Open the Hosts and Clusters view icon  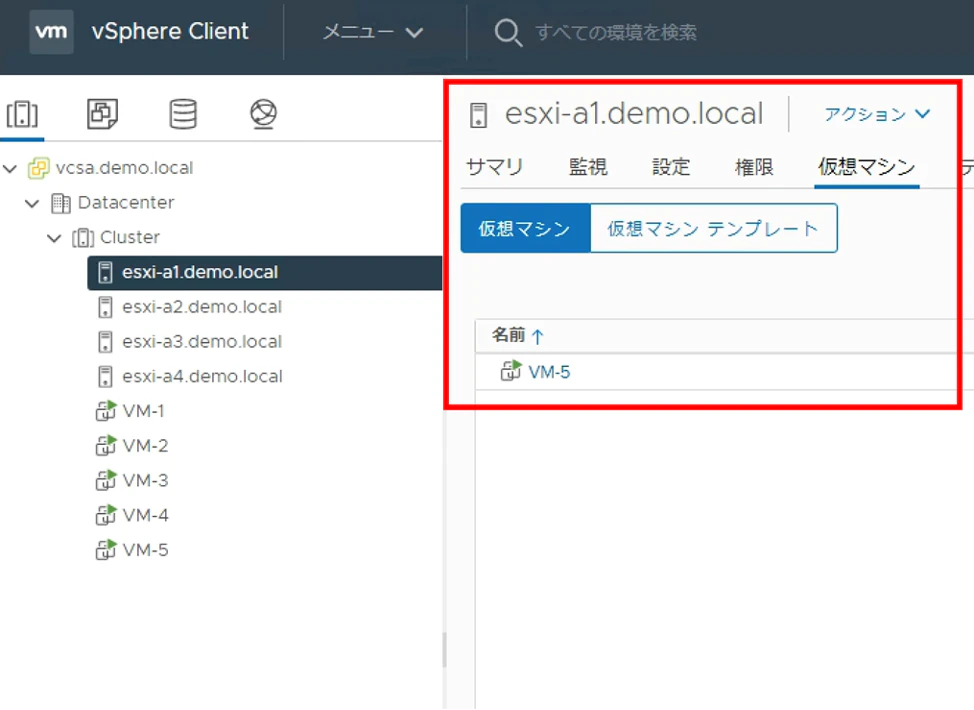click(x=22, y=114)
